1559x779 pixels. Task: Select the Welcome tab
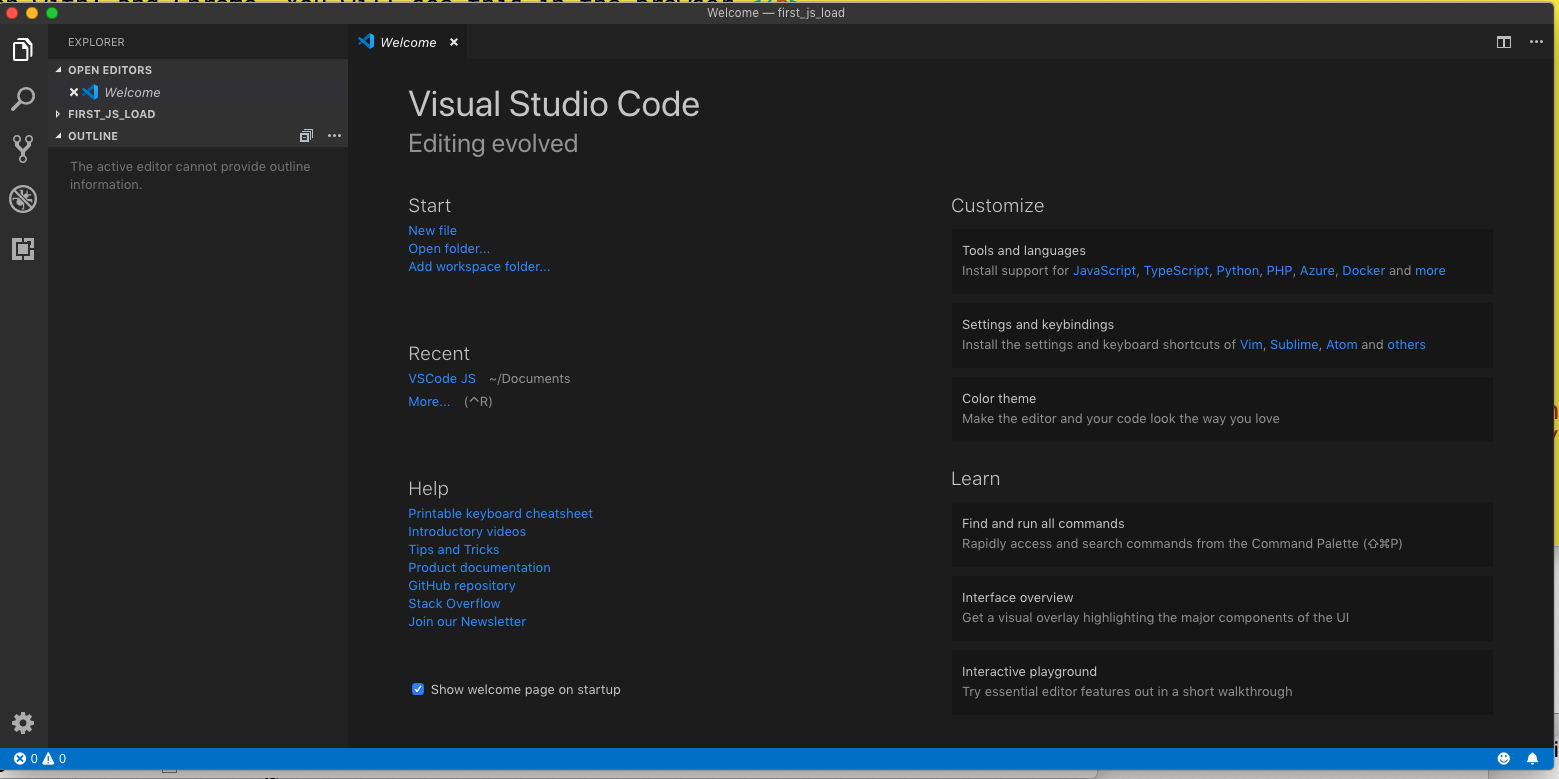coord(409,42)
